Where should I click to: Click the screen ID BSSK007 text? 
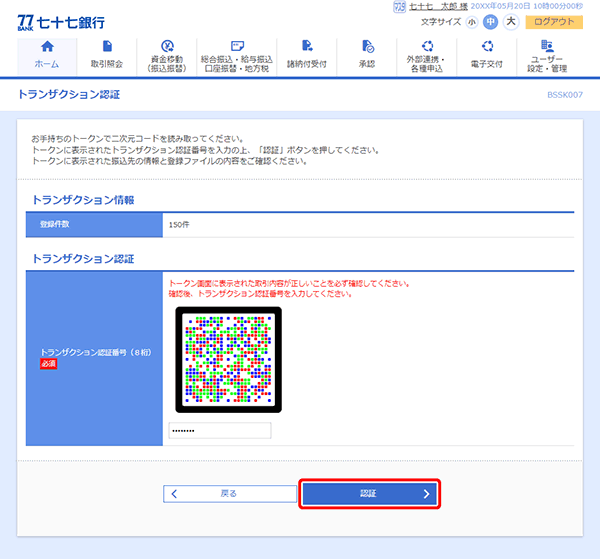565,95
